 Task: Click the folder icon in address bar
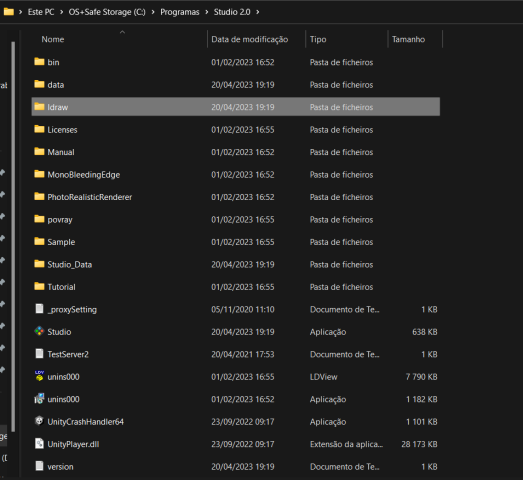9,12
